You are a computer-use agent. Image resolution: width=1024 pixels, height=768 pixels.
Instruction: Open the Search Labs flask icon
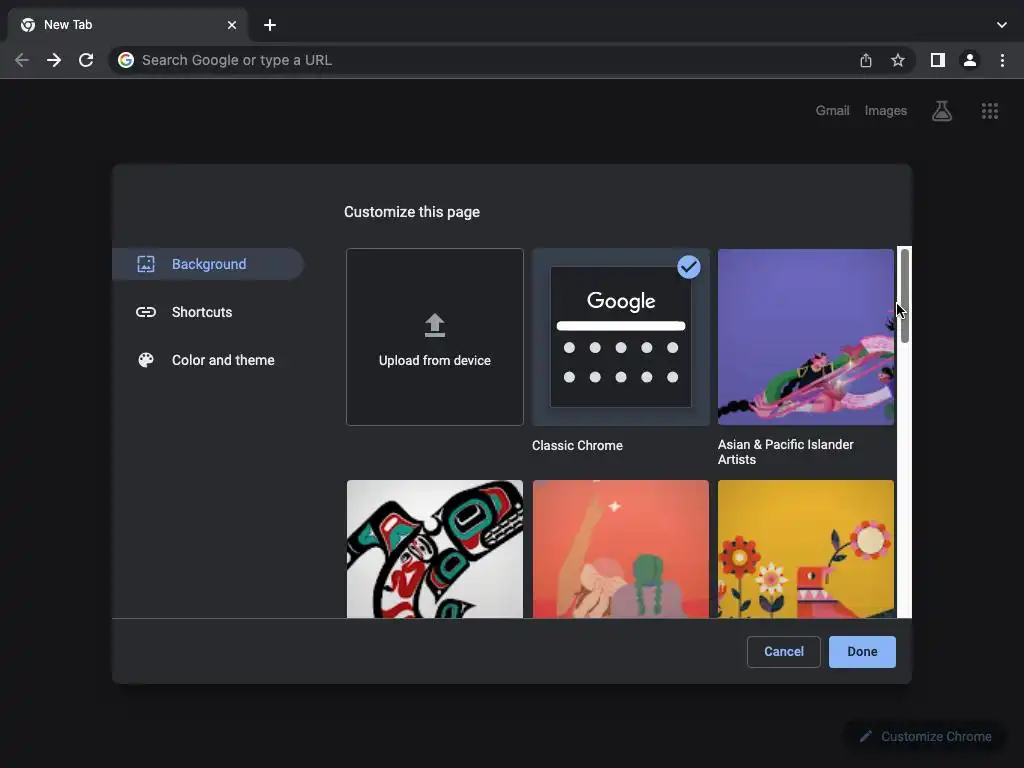[942, 111]
